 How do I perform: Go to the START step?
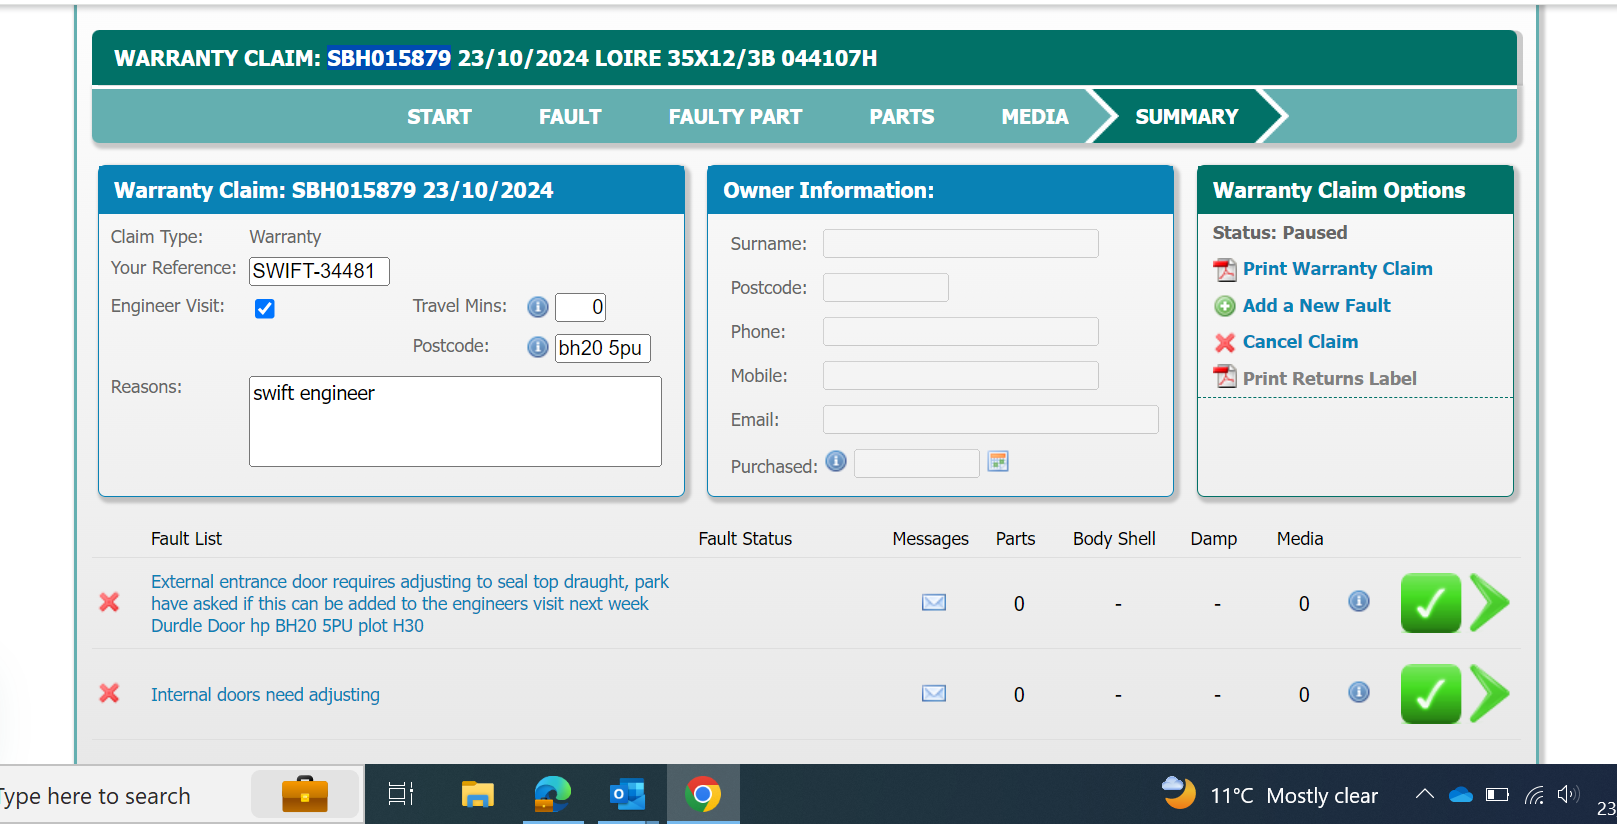(x=439, y=117)
